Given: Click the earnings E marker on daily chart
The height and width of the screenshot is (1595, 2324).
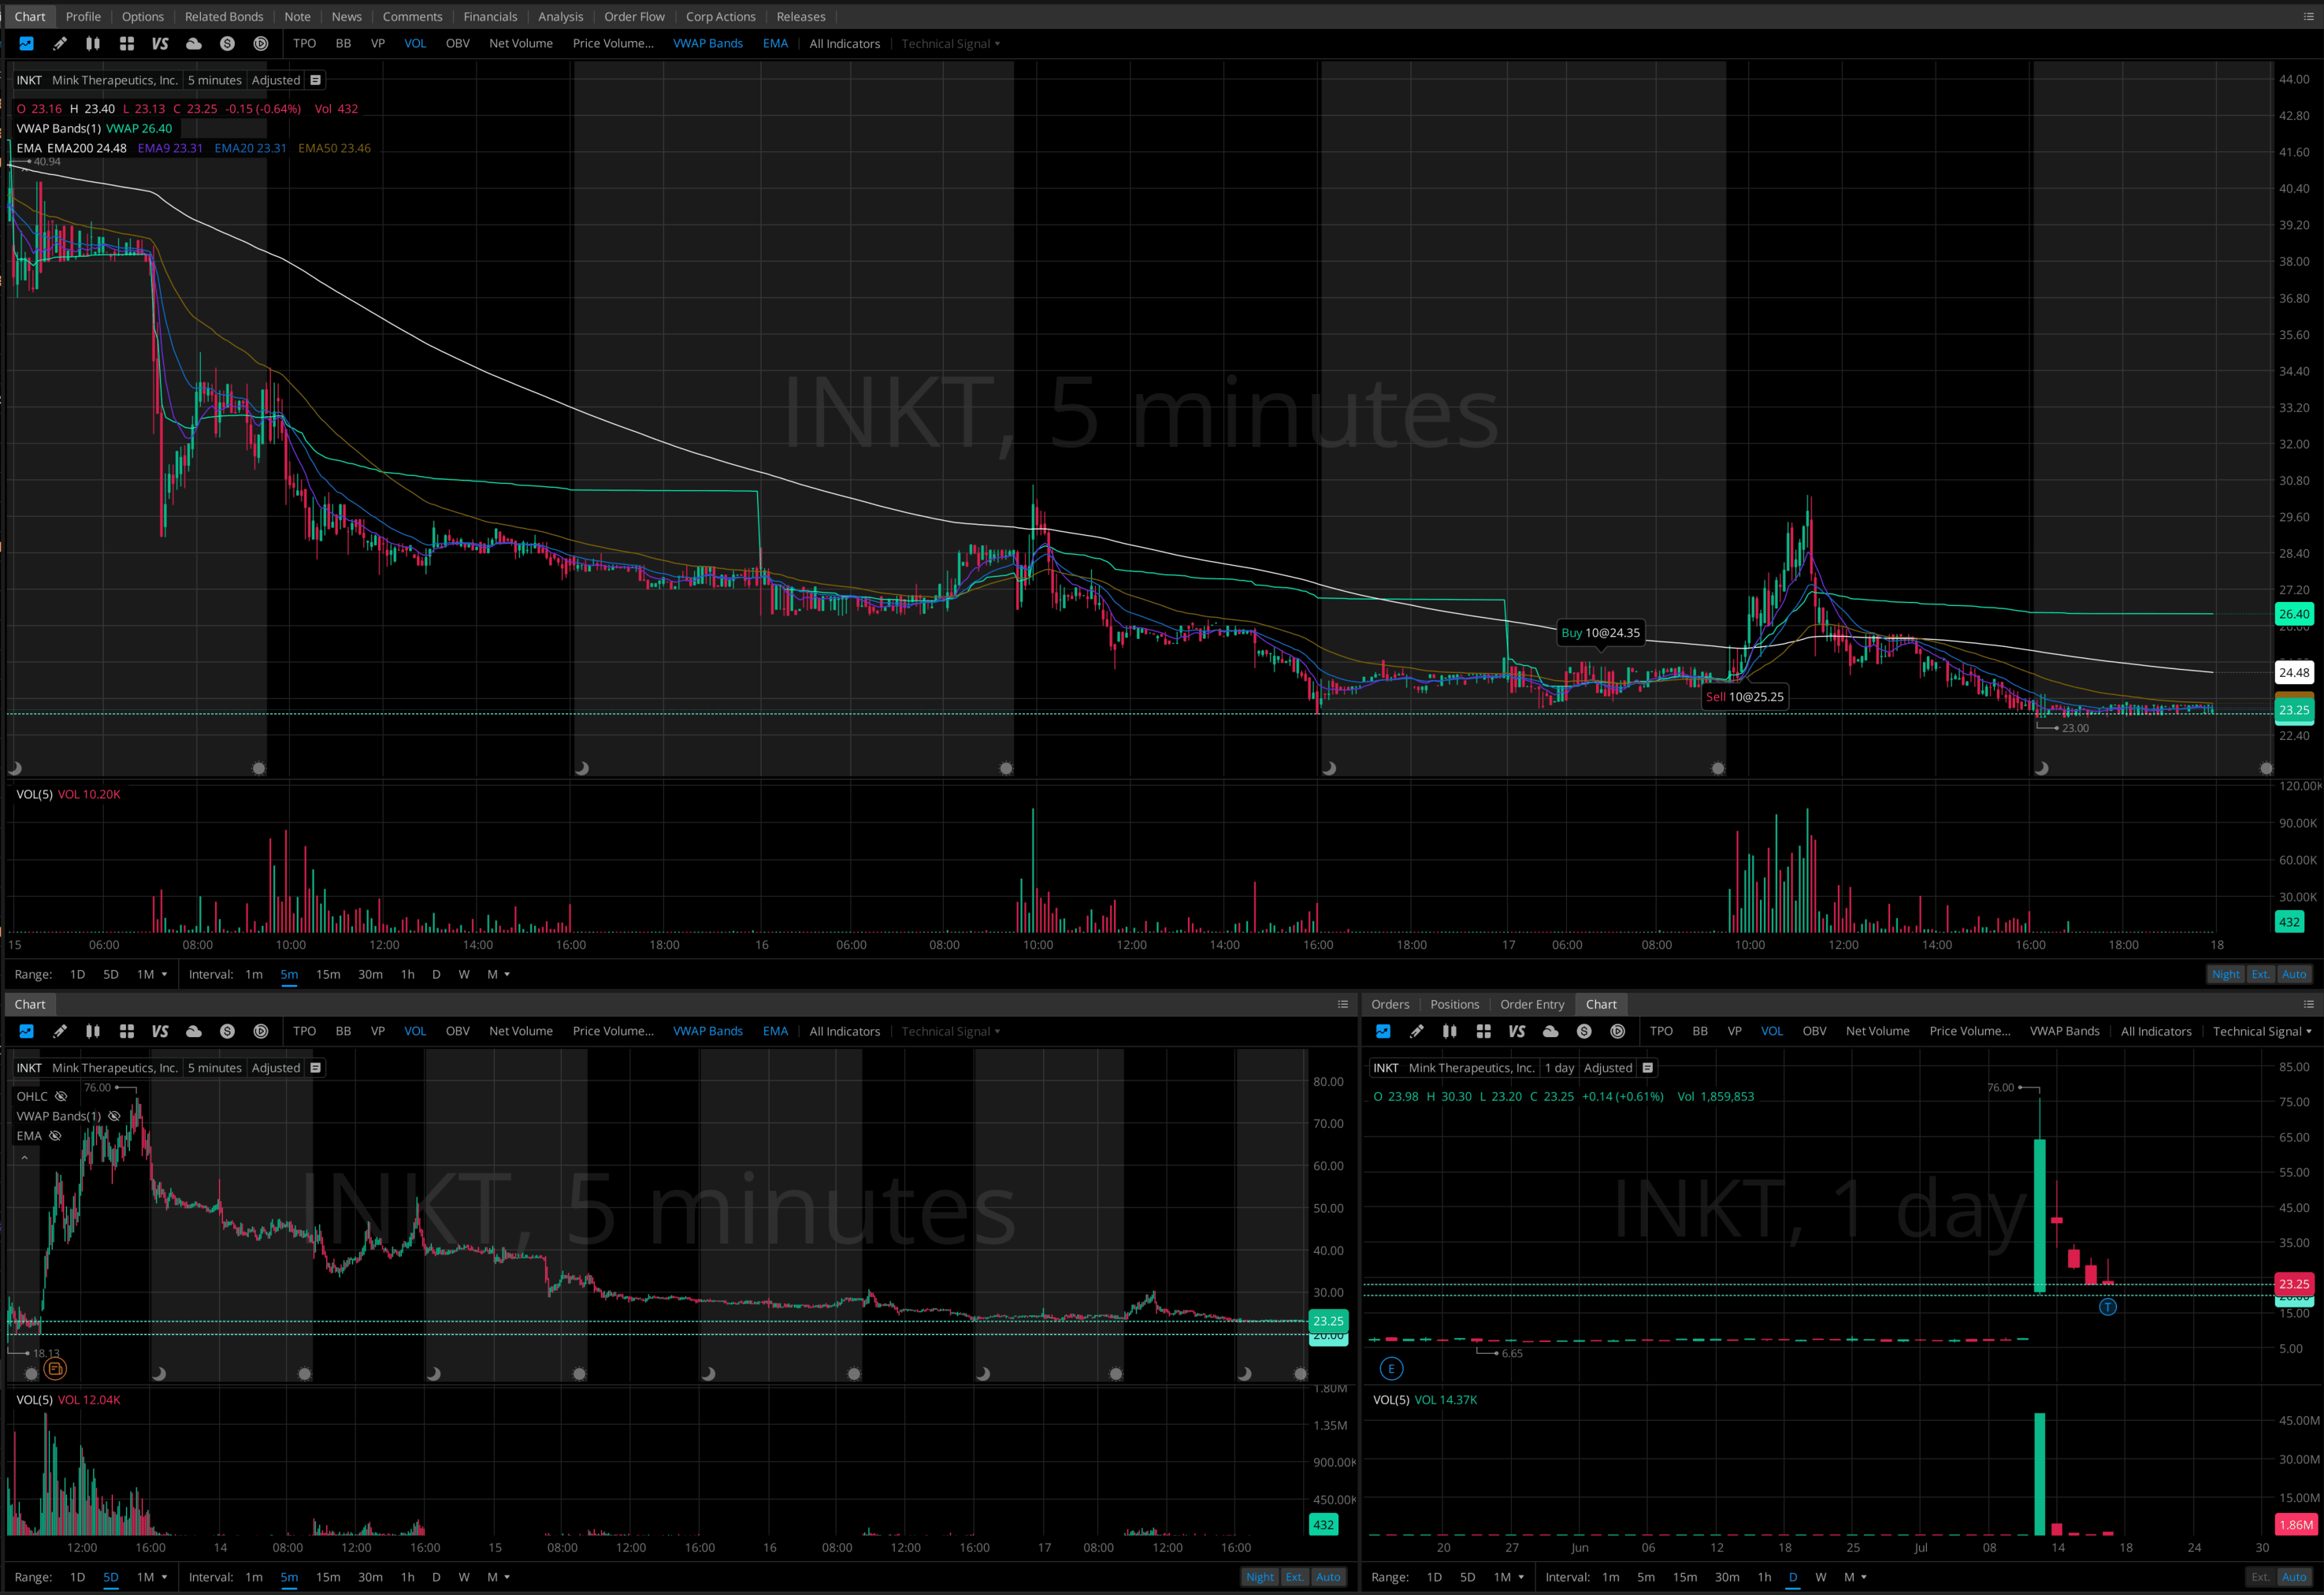Looking at the screenshot, I should [x=1391, y=1369].
